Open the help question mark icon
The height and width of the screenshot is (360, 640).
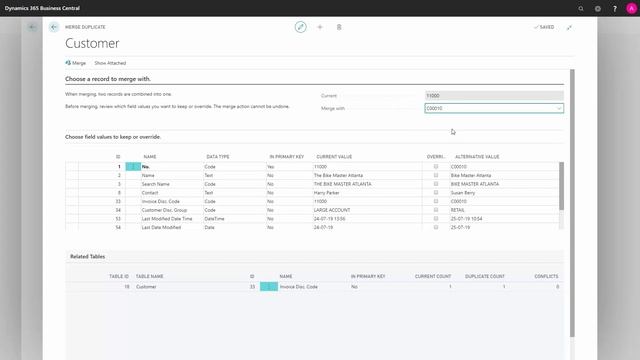pos(614,8)
